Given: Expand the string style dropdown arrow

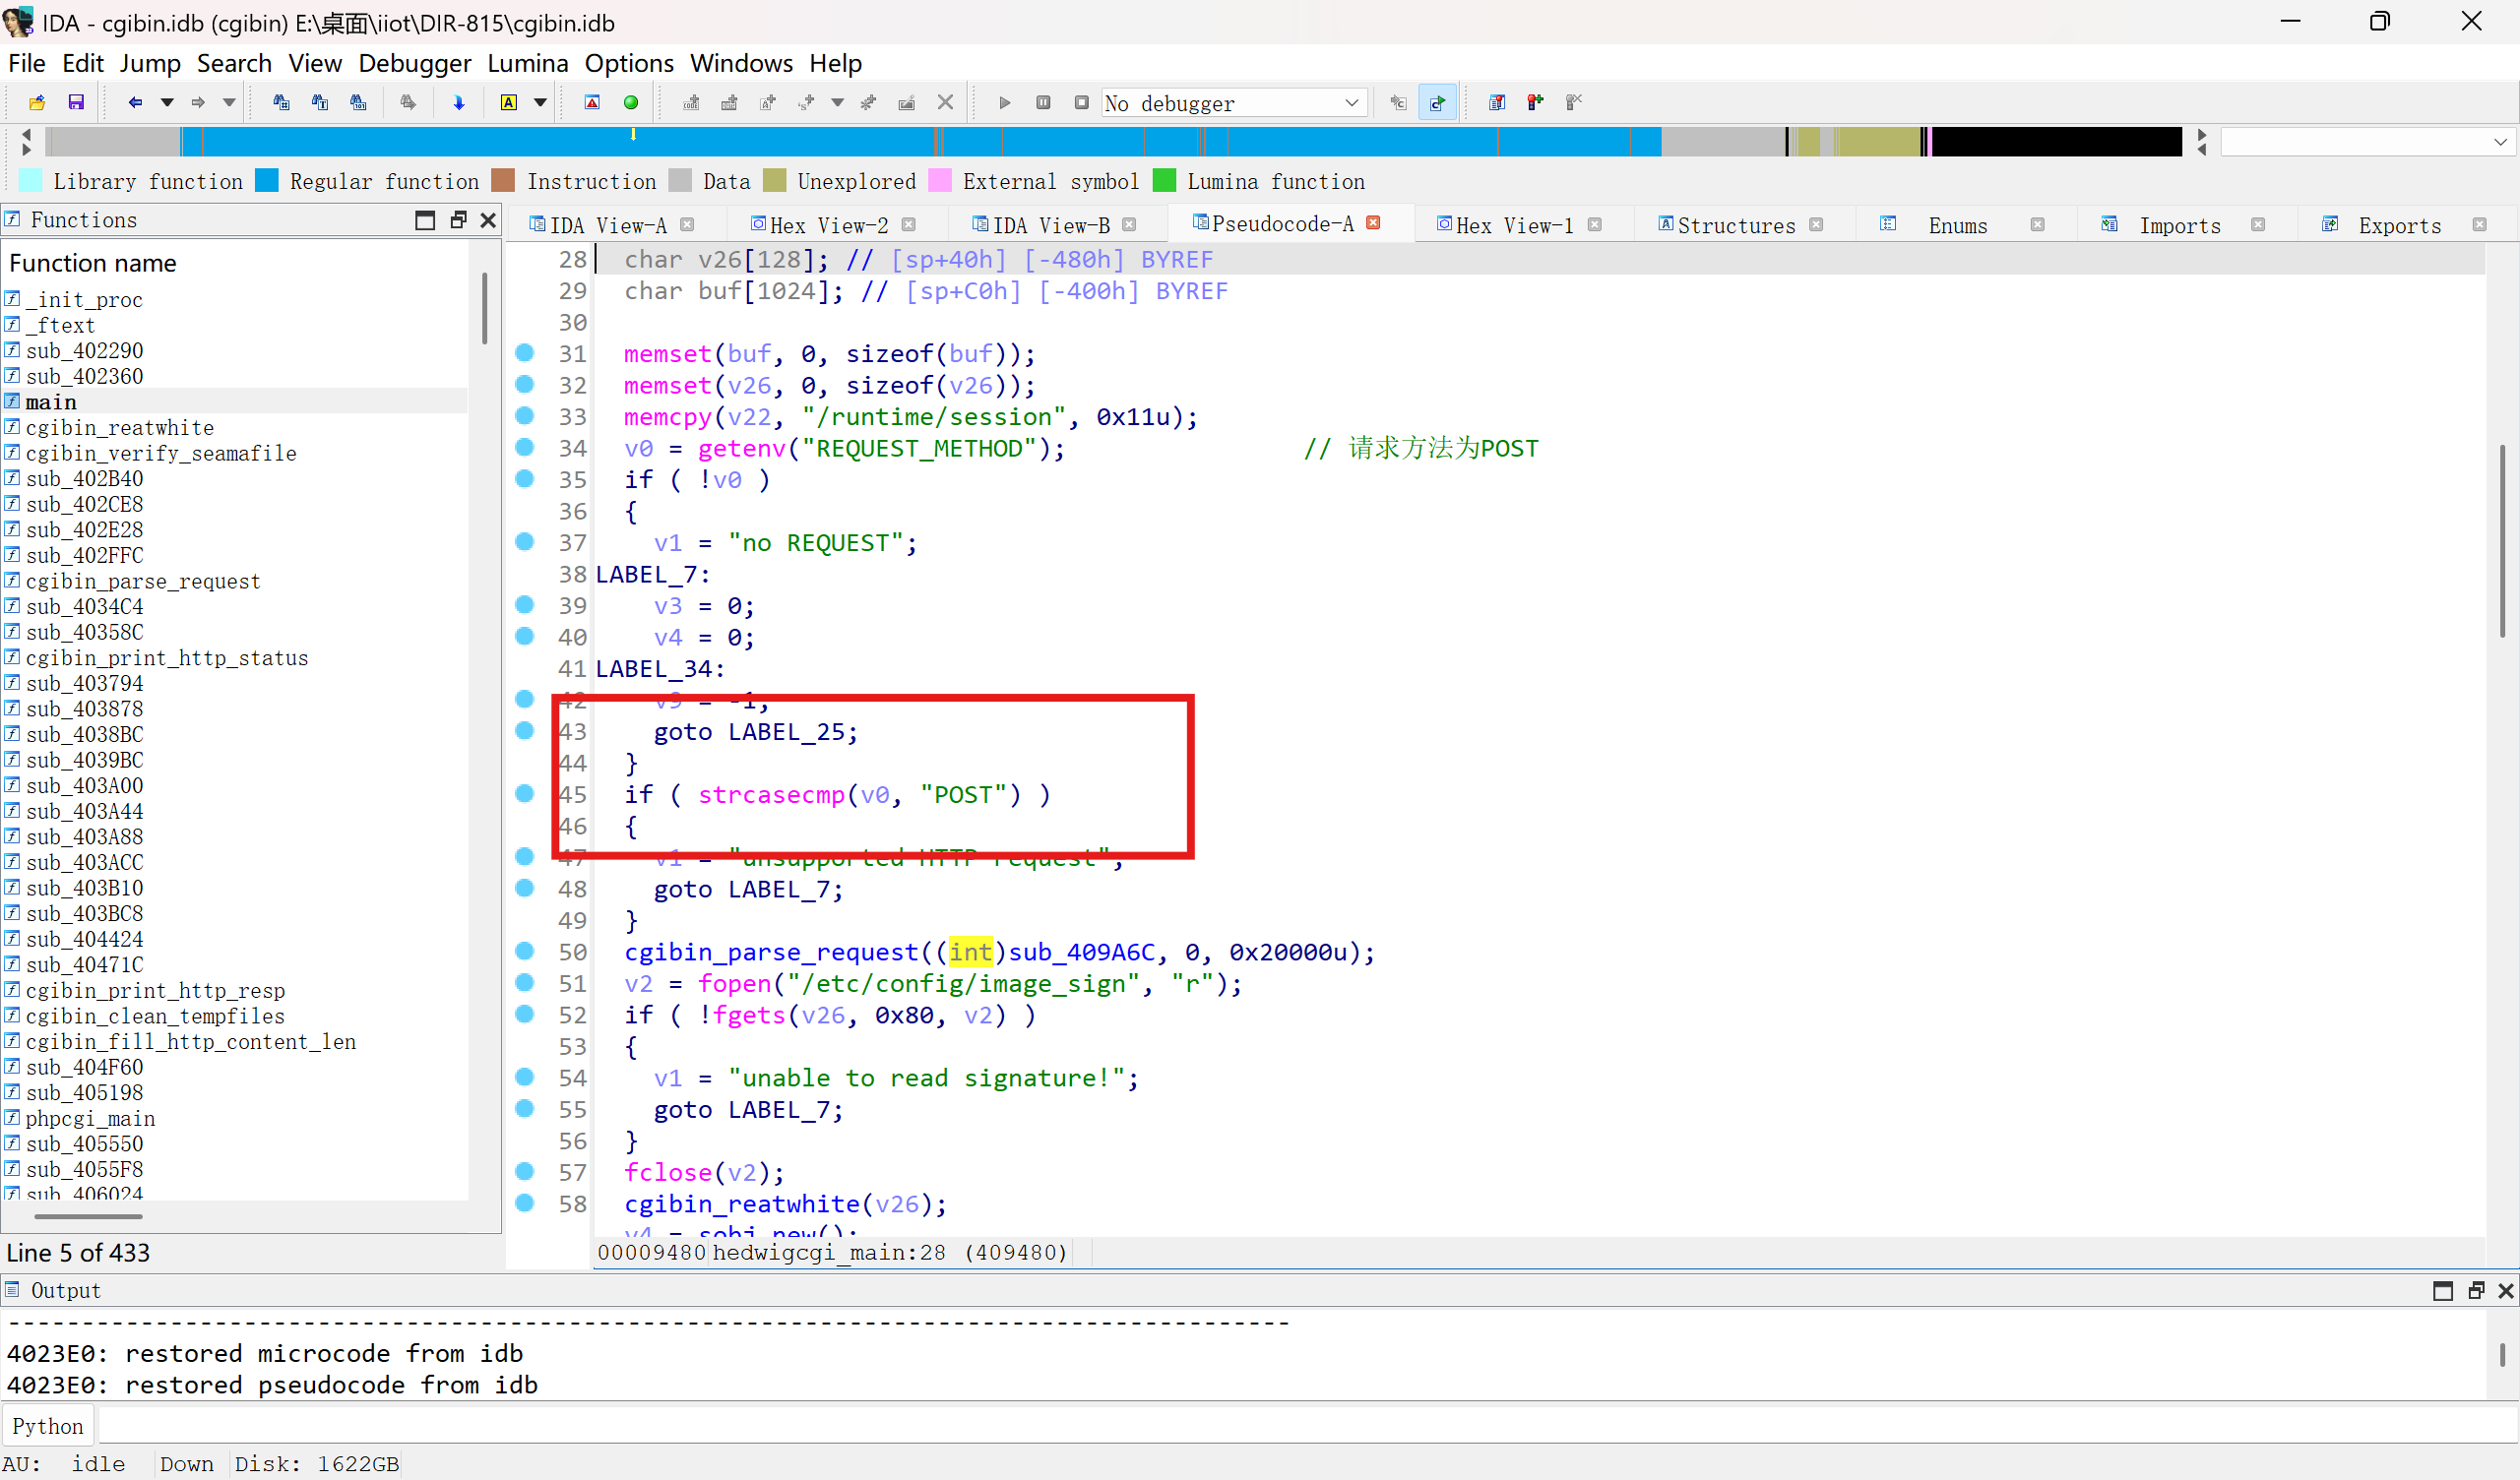Looking at the screenshot, I should pyautogui.click(x=838, y=102).
